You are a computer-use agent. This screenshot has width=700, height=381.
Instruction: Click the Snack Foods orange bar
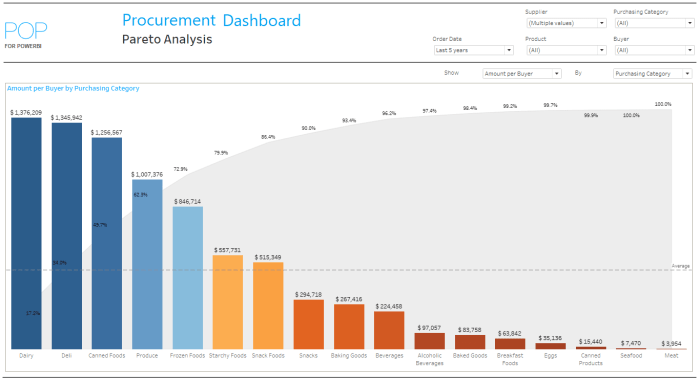coord(268,306)
